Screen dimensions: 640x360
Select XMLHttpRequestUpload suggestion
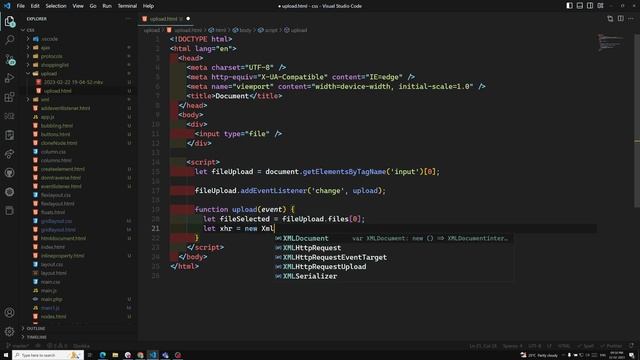393,267
